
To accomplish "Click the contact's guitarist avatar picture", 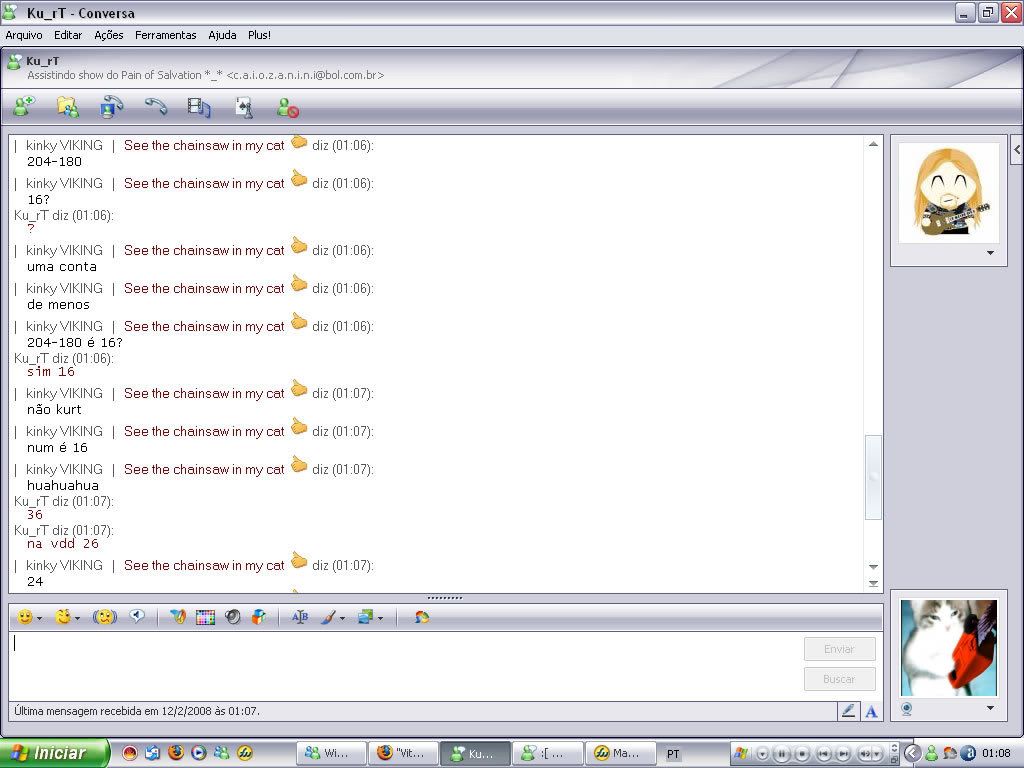I will pyautogui.click(x=949, y=193).
